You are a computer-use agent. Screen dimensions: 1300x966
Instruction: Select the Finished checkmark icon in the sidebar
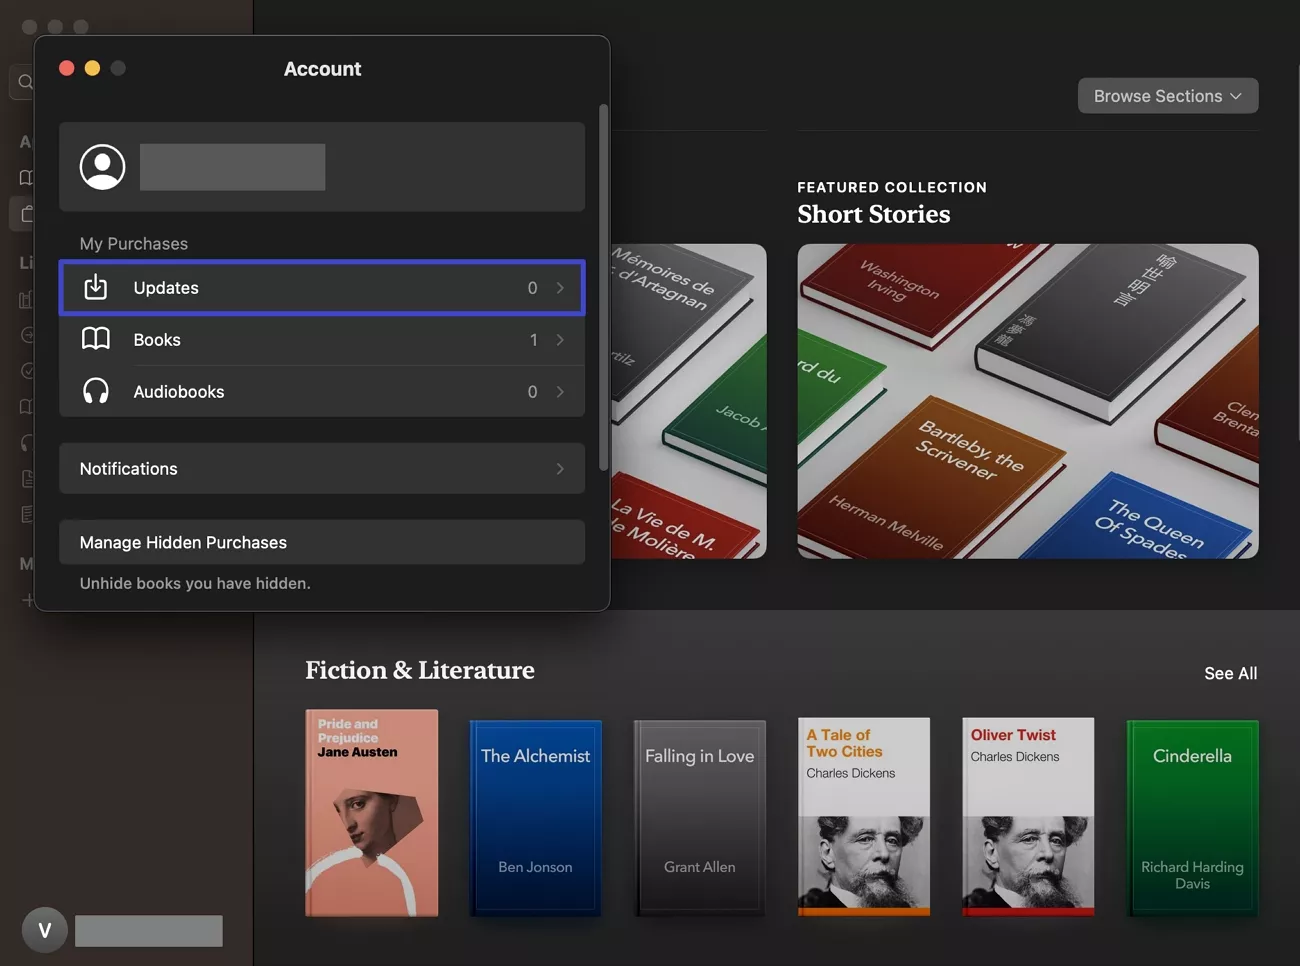point(27,370)
